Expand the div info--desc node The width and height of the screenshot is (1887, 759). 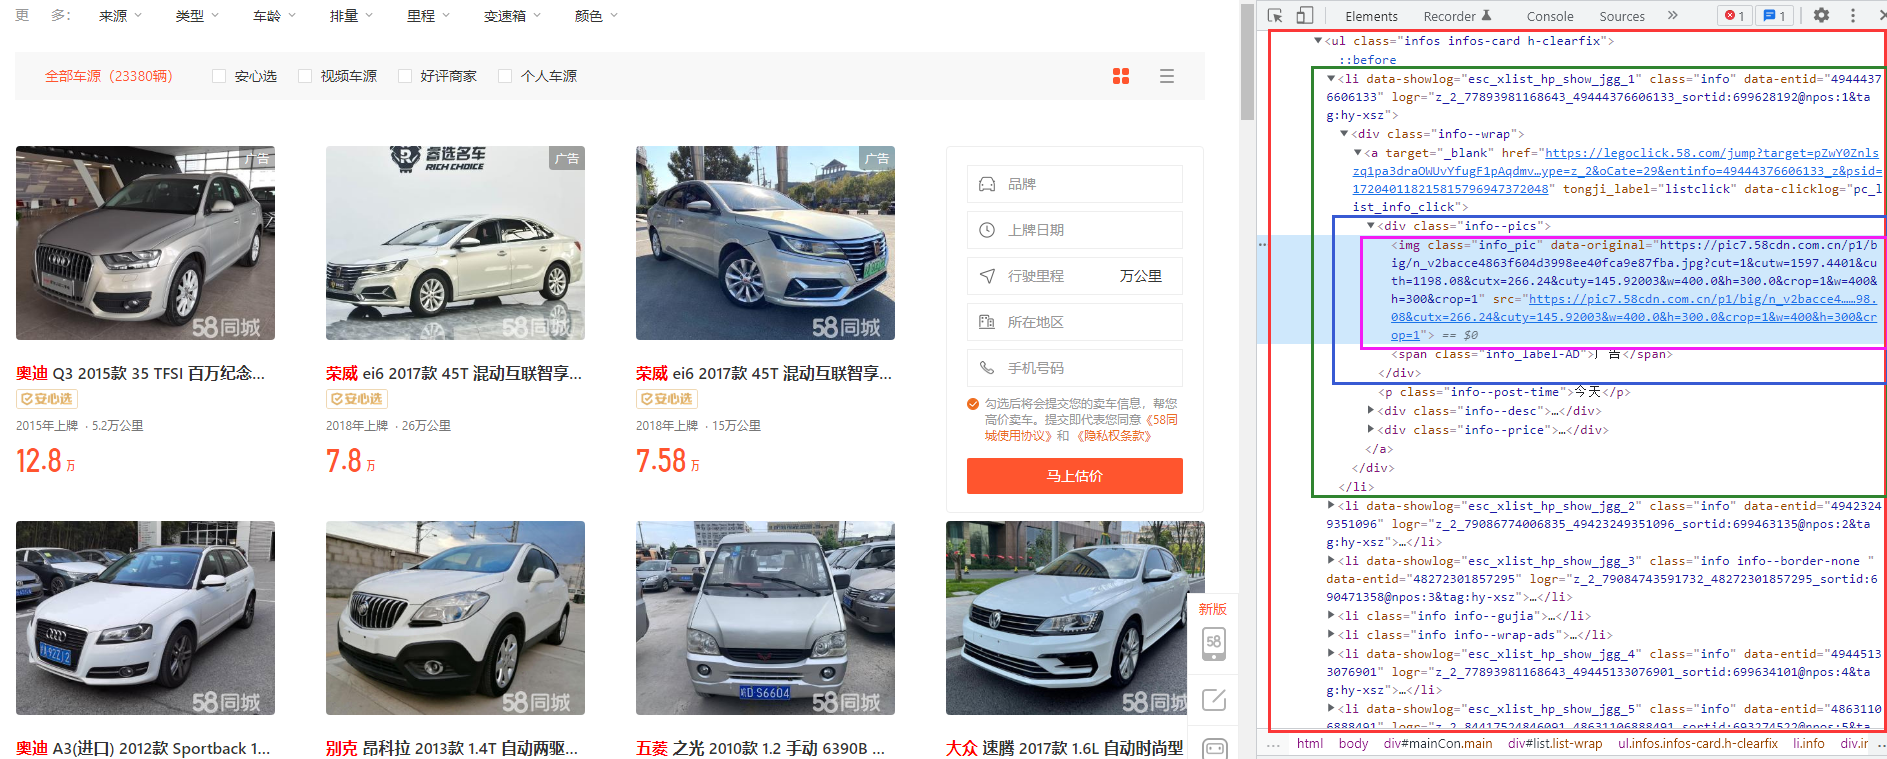pos(1371,411)
